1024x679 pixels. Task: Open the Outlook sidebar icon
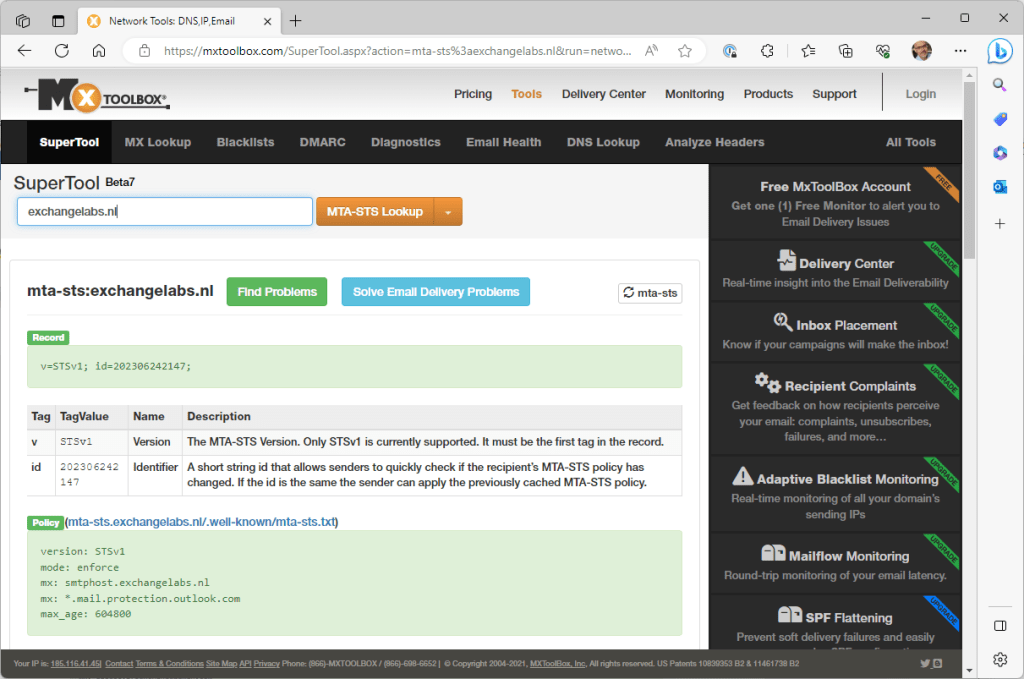999,187
